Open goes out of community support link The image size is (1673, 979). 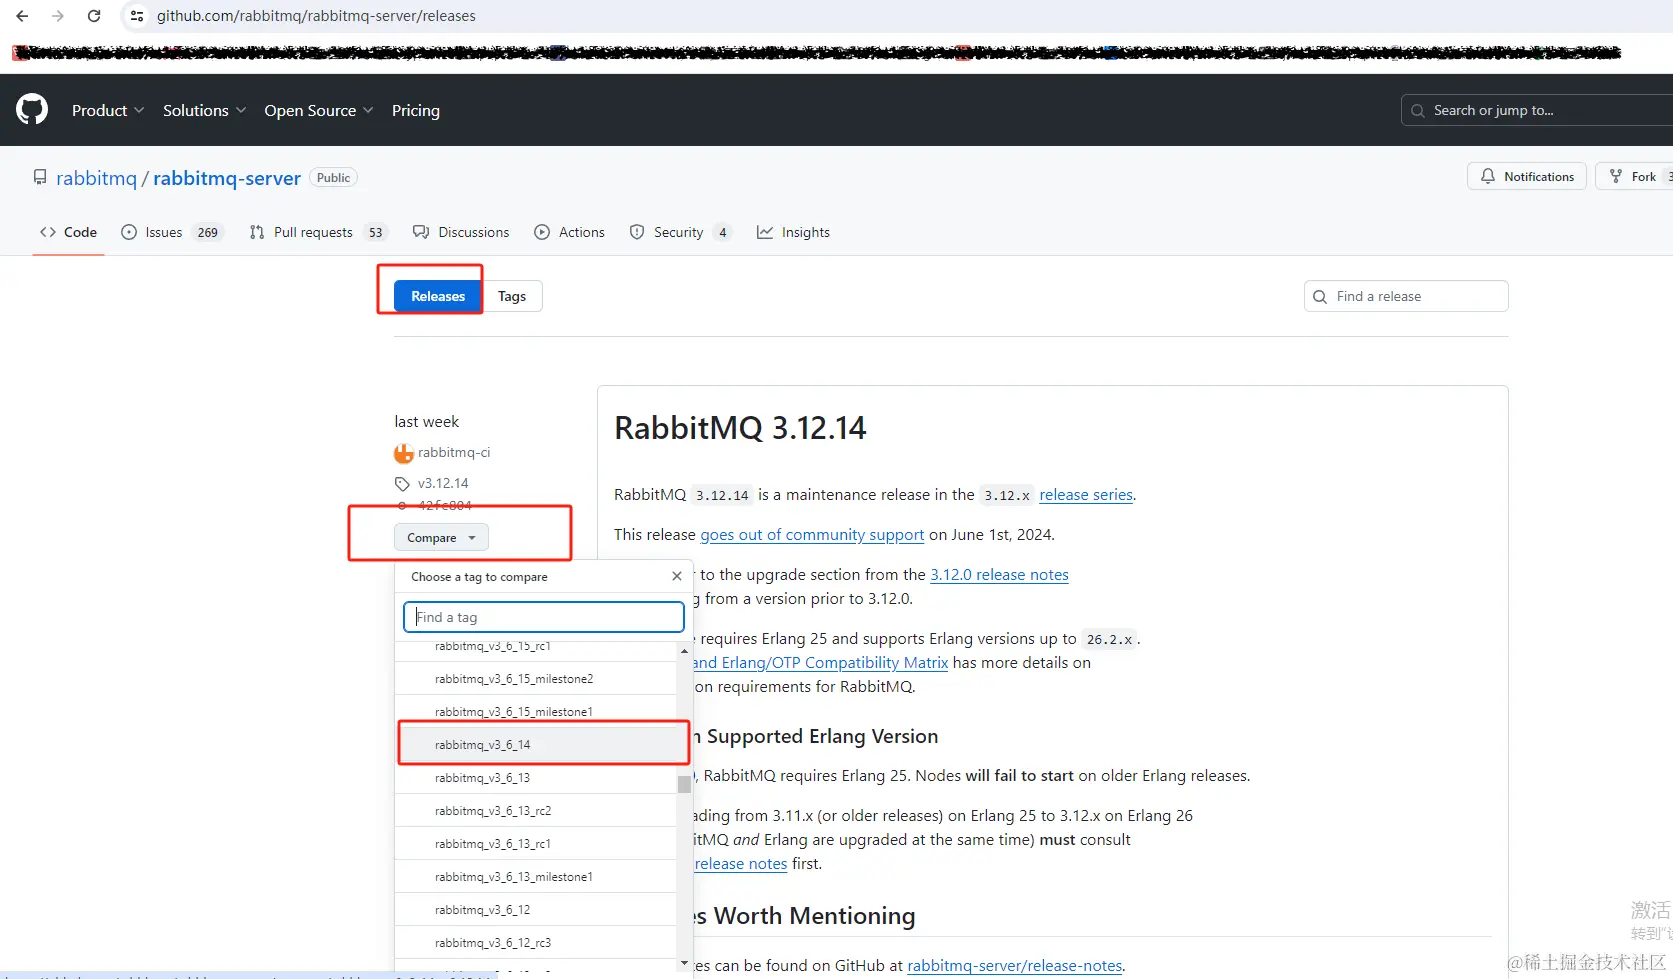812,535
